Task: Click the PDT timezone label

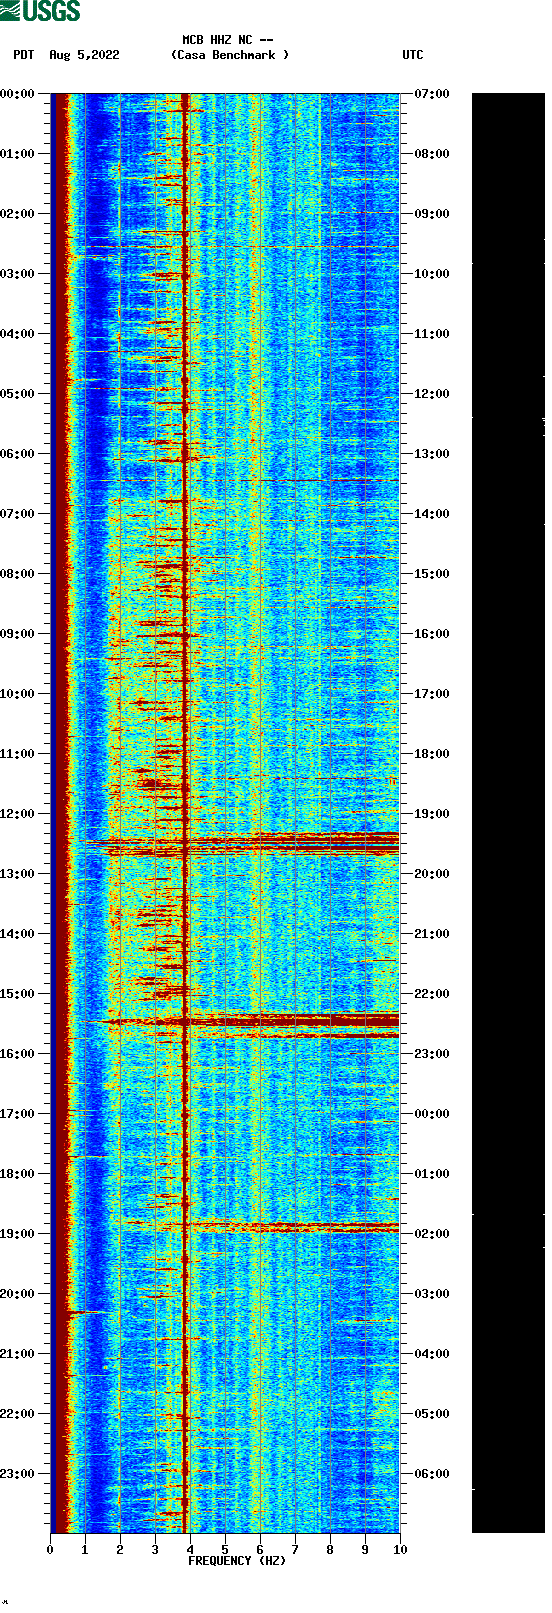Action: coord(23,55)
